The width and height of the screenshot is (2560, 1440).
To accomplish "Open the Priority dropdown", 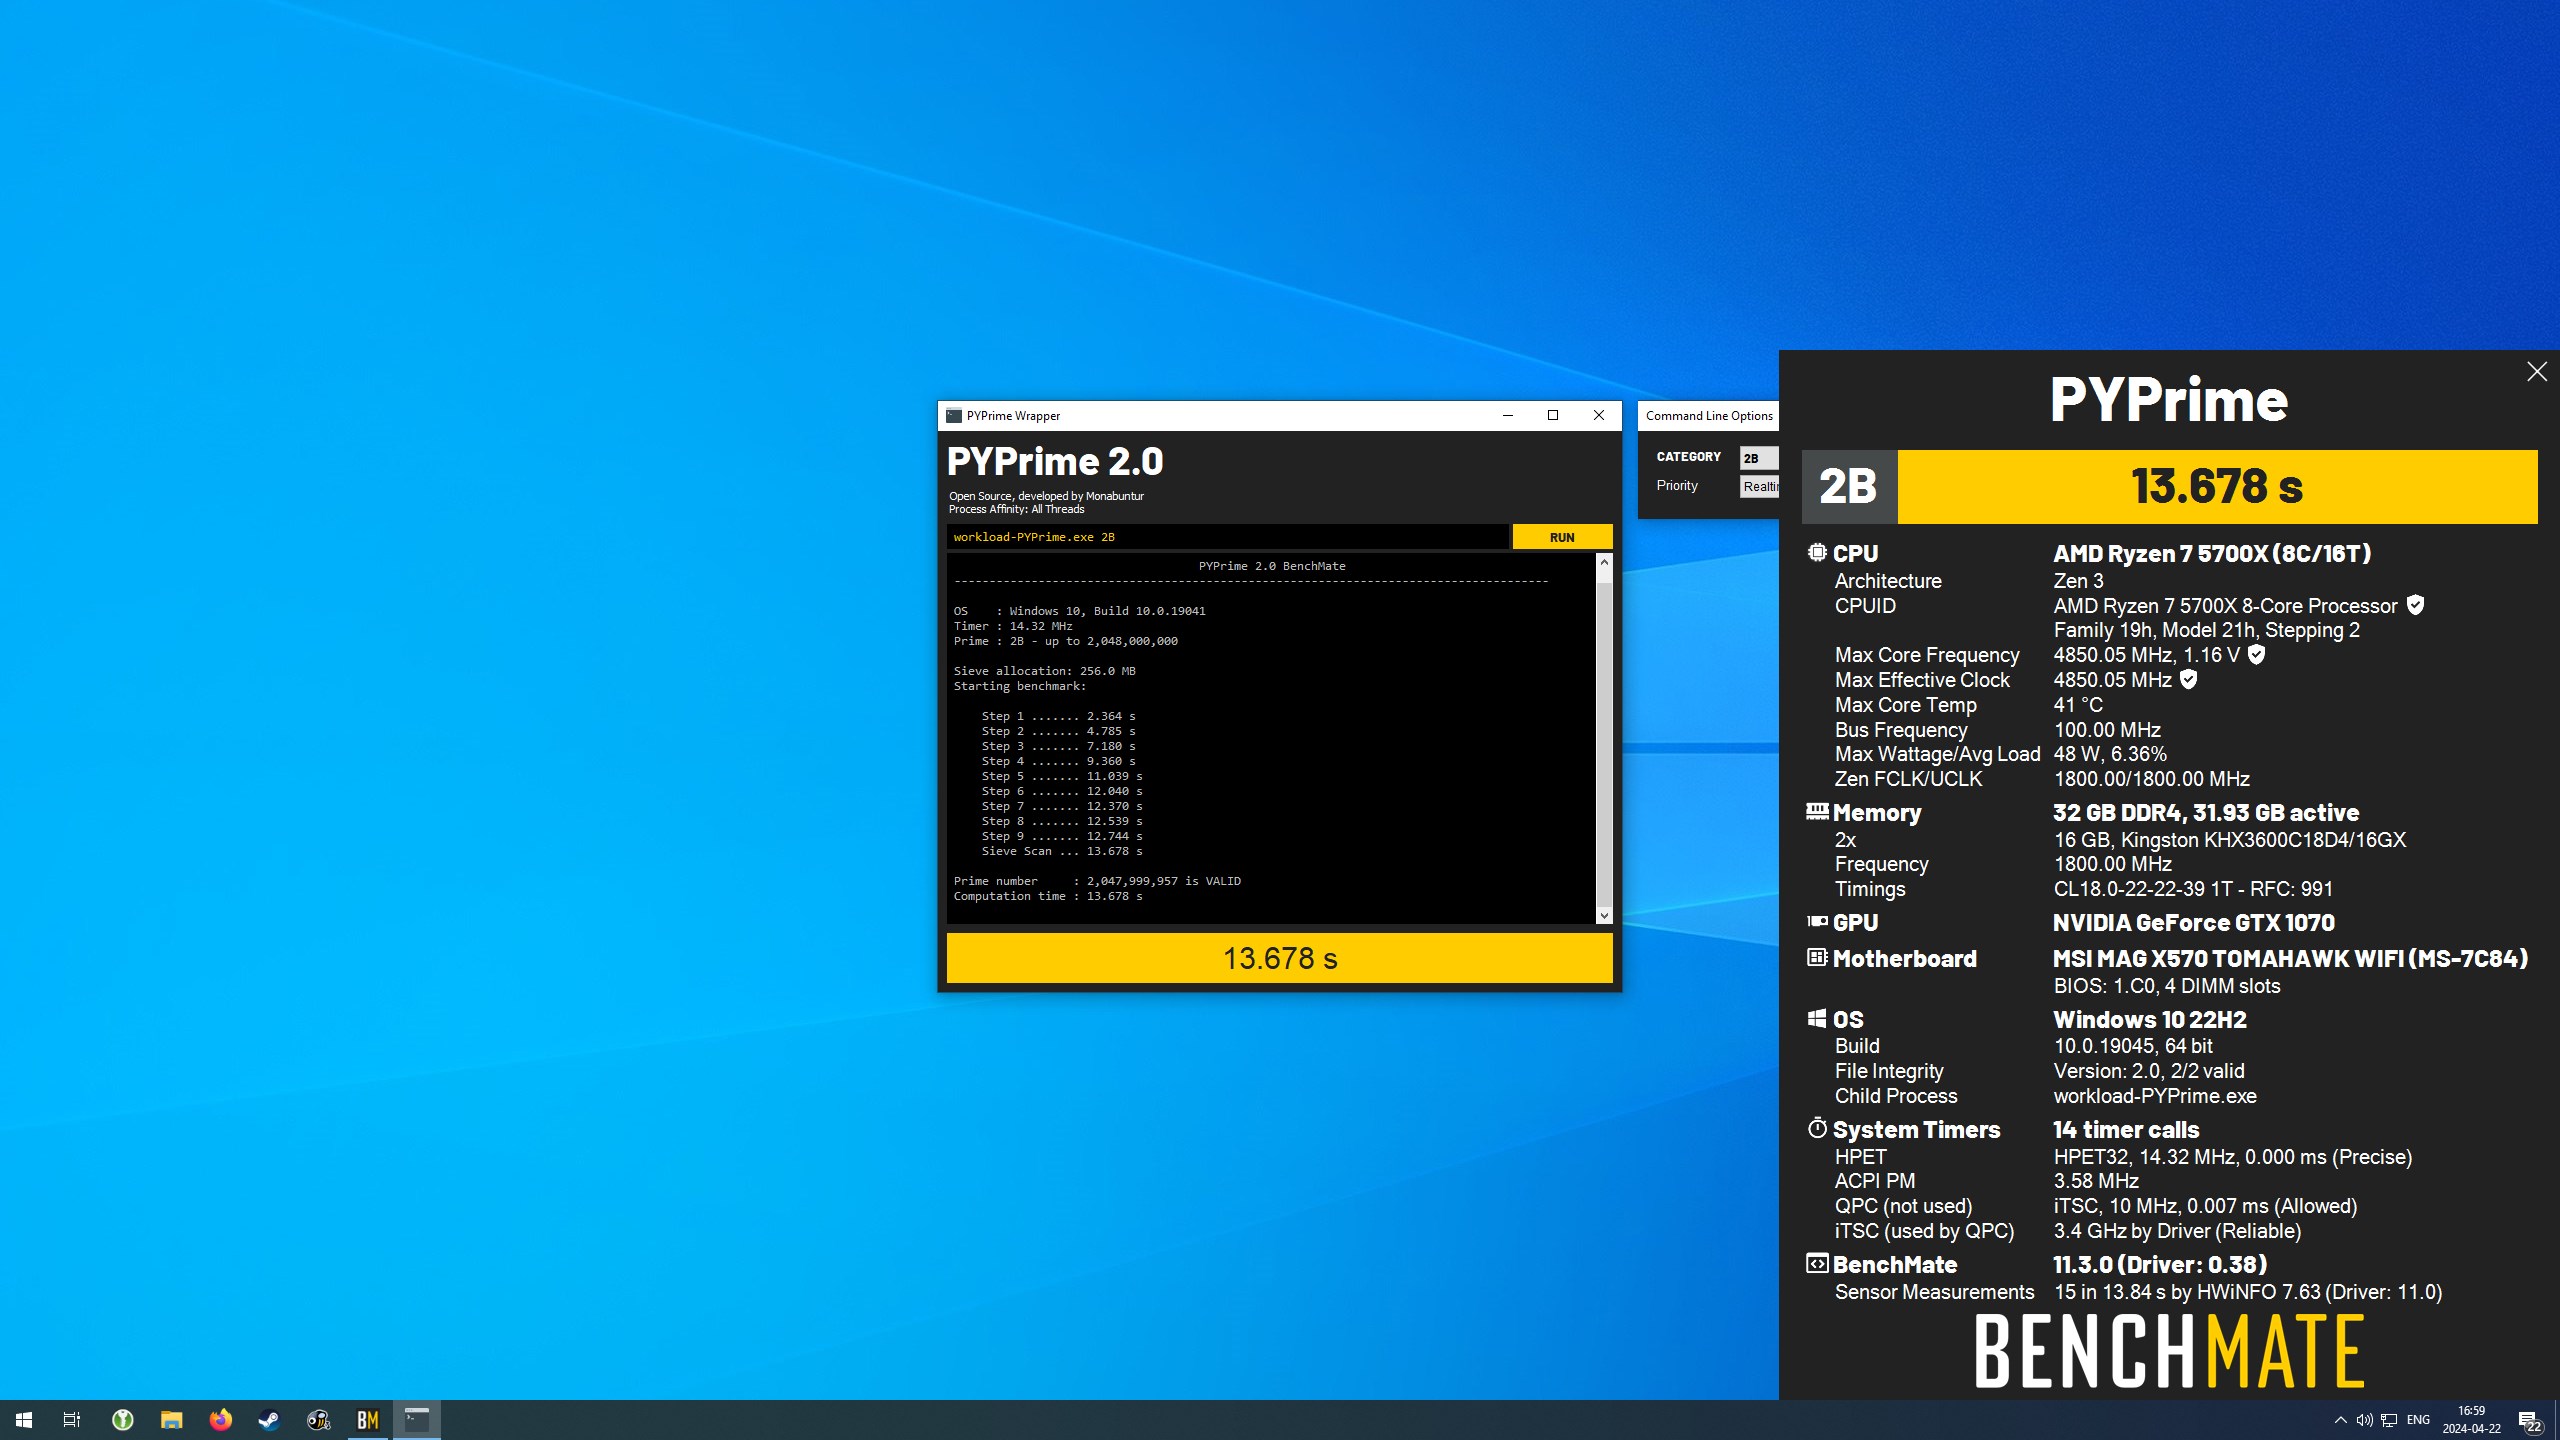I will 1759,486.
